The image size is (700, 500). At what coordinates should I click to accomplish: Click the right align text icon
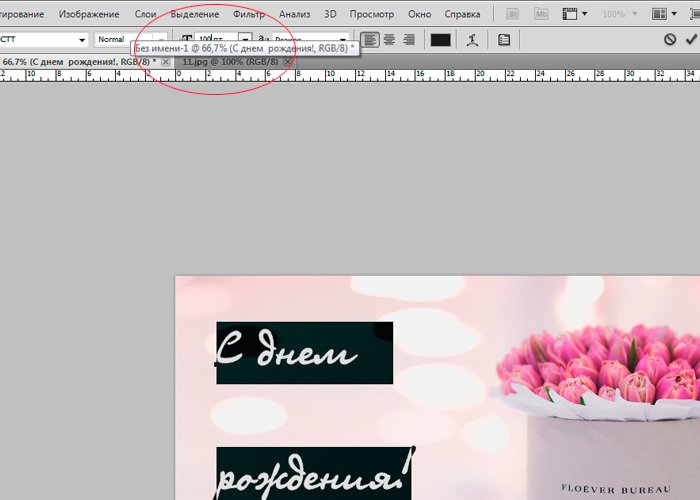(407, 40)
